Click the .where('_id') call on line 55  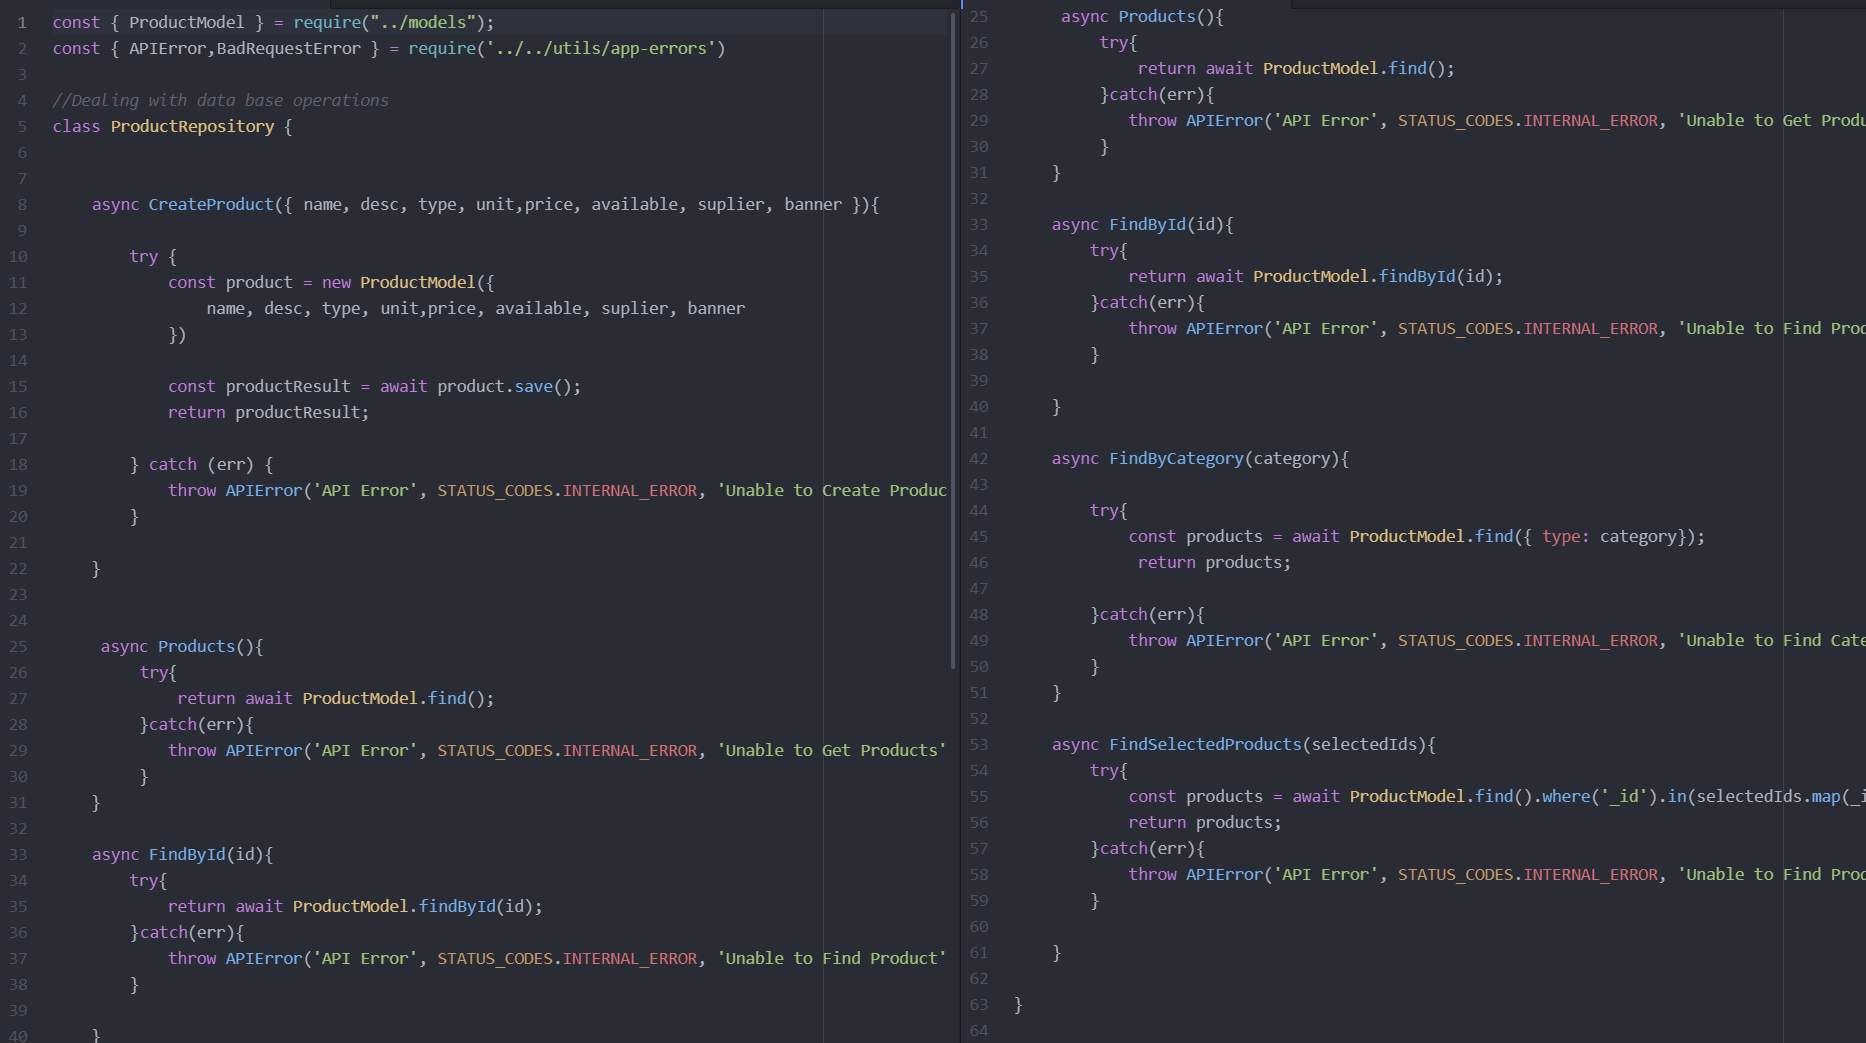pyautogui.click(x=1596, y=796)
